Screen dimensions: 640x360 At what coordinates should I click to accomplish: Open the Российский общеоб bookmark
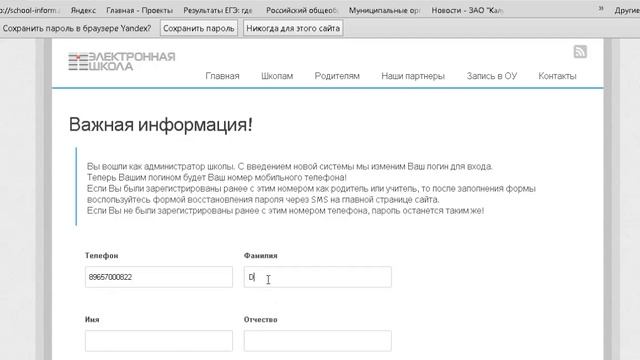click(x=302, y=10)
